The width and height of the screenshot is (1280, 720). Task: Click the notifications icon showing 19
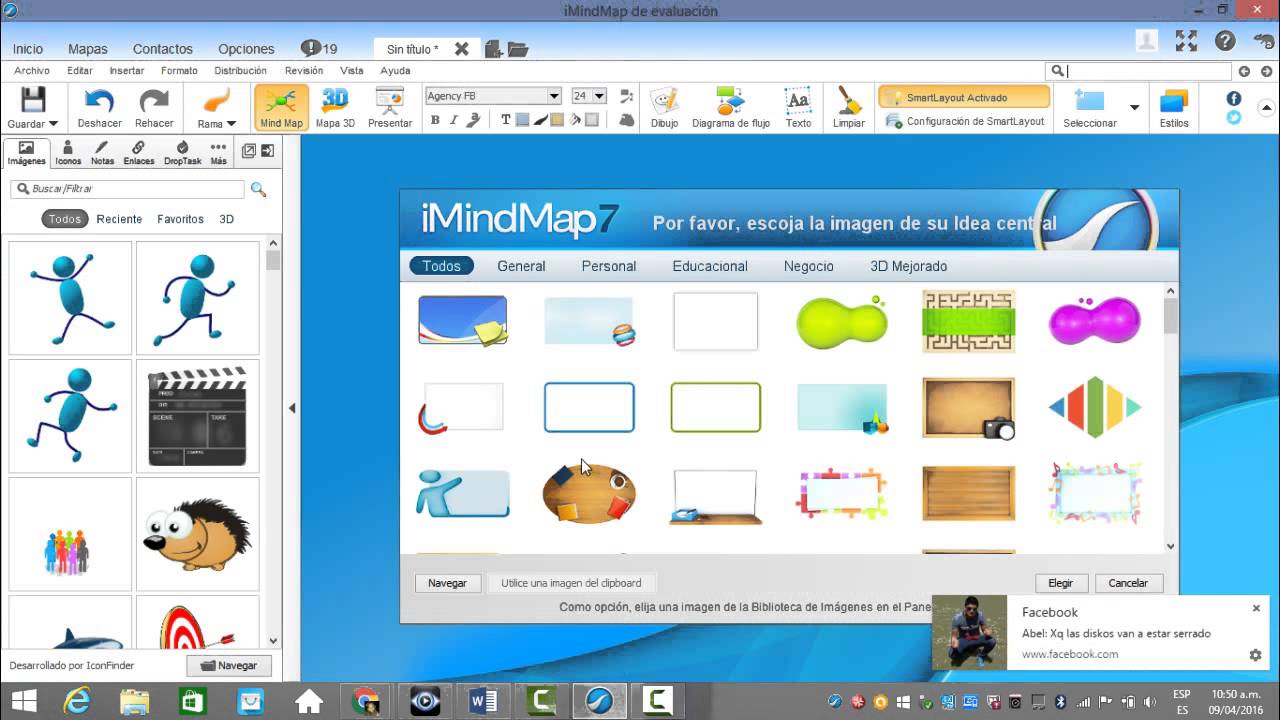point(319,48)
